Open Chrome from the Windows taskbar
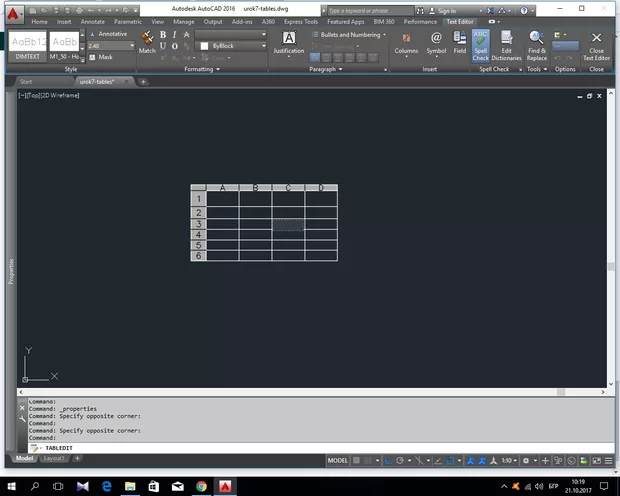 202,486
